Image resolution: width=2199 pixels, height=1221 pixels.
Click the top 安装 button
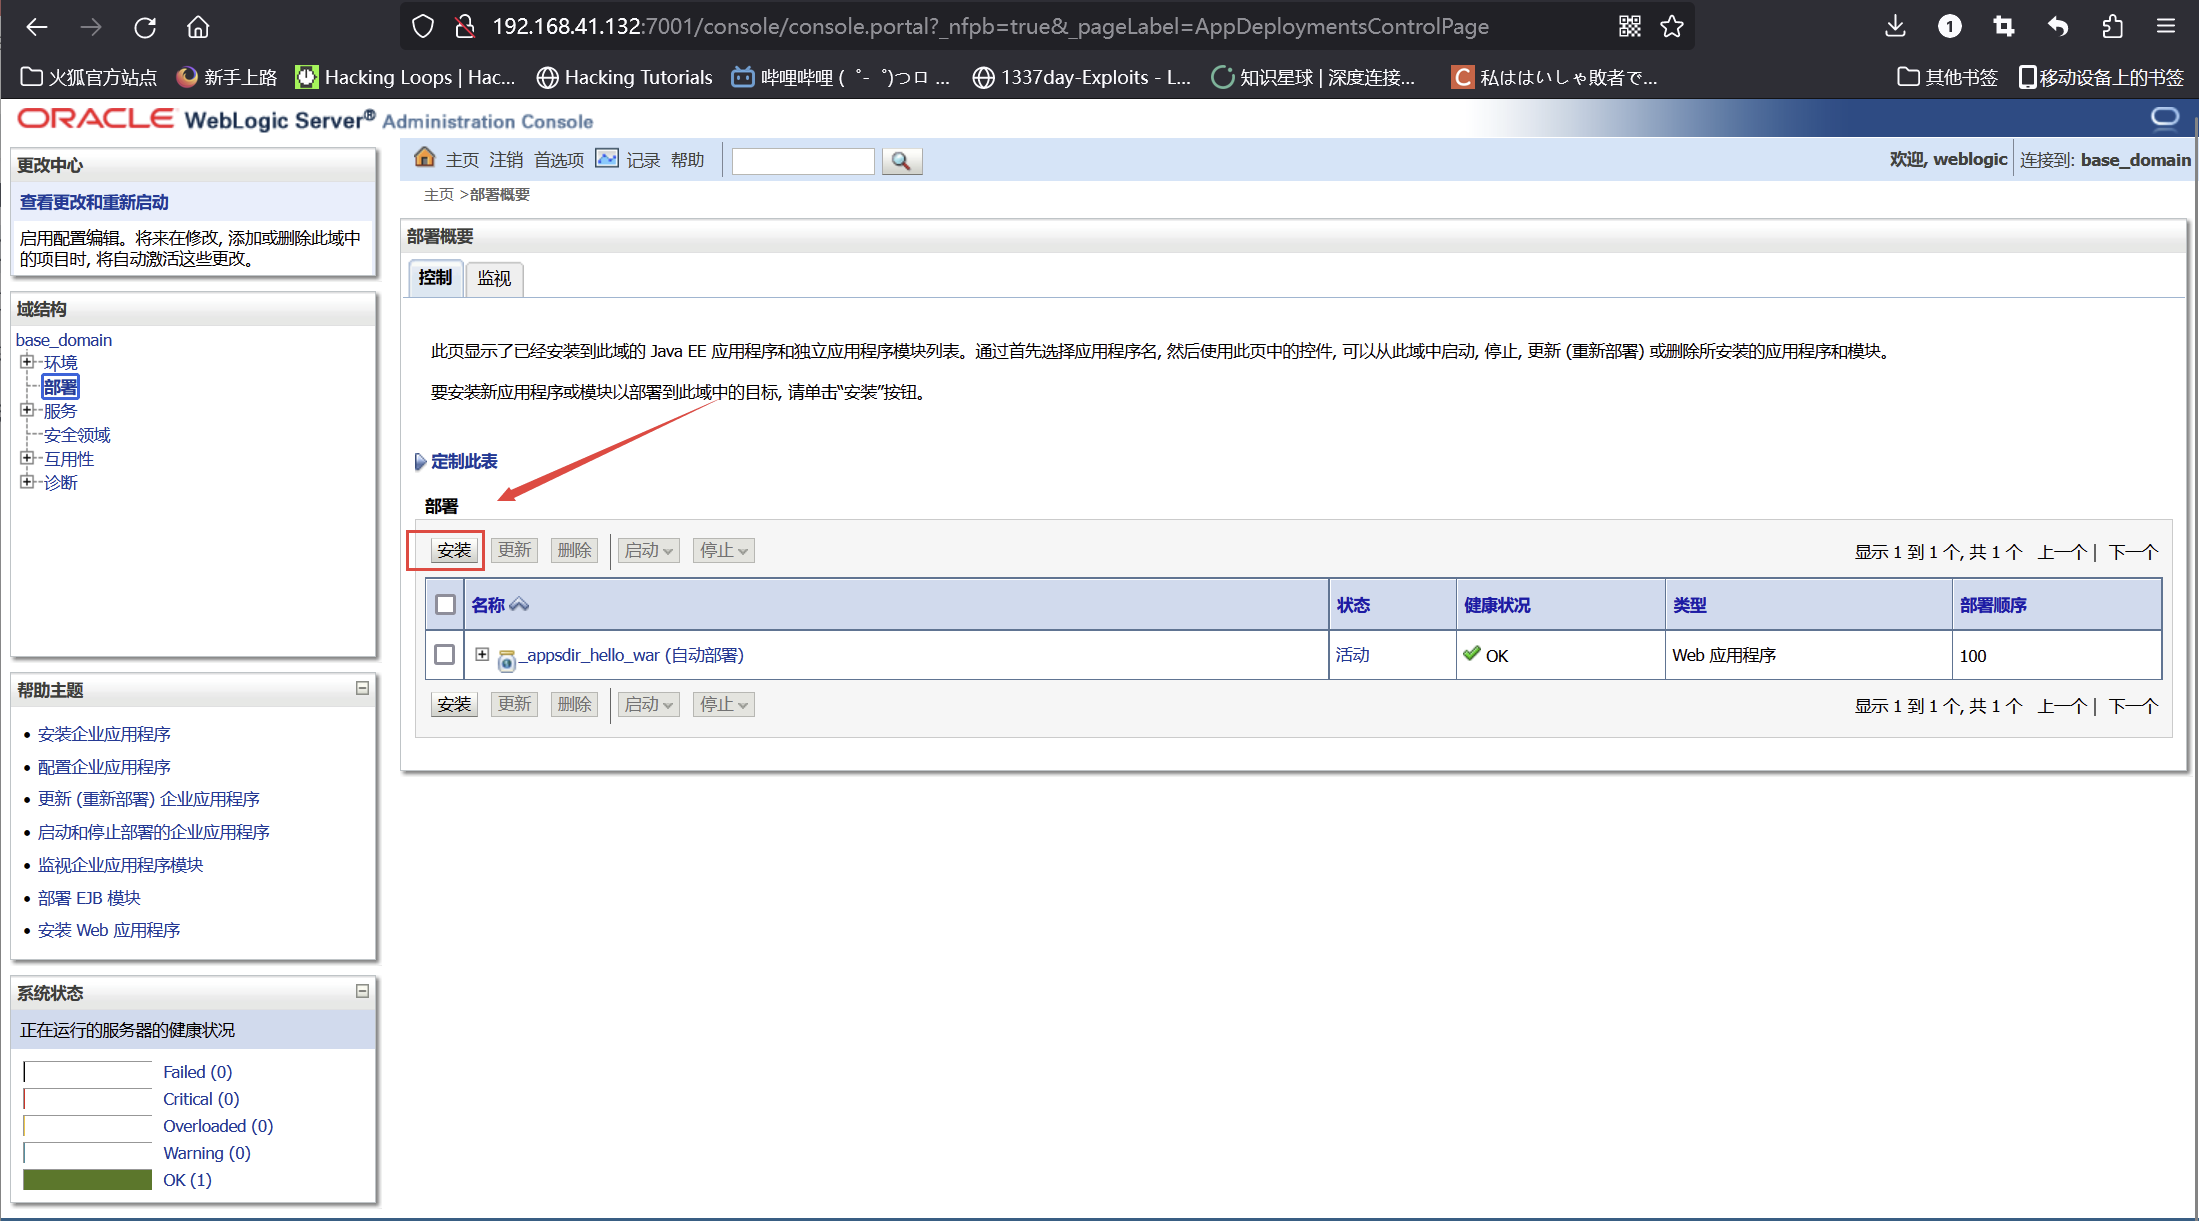click(454, 550)
